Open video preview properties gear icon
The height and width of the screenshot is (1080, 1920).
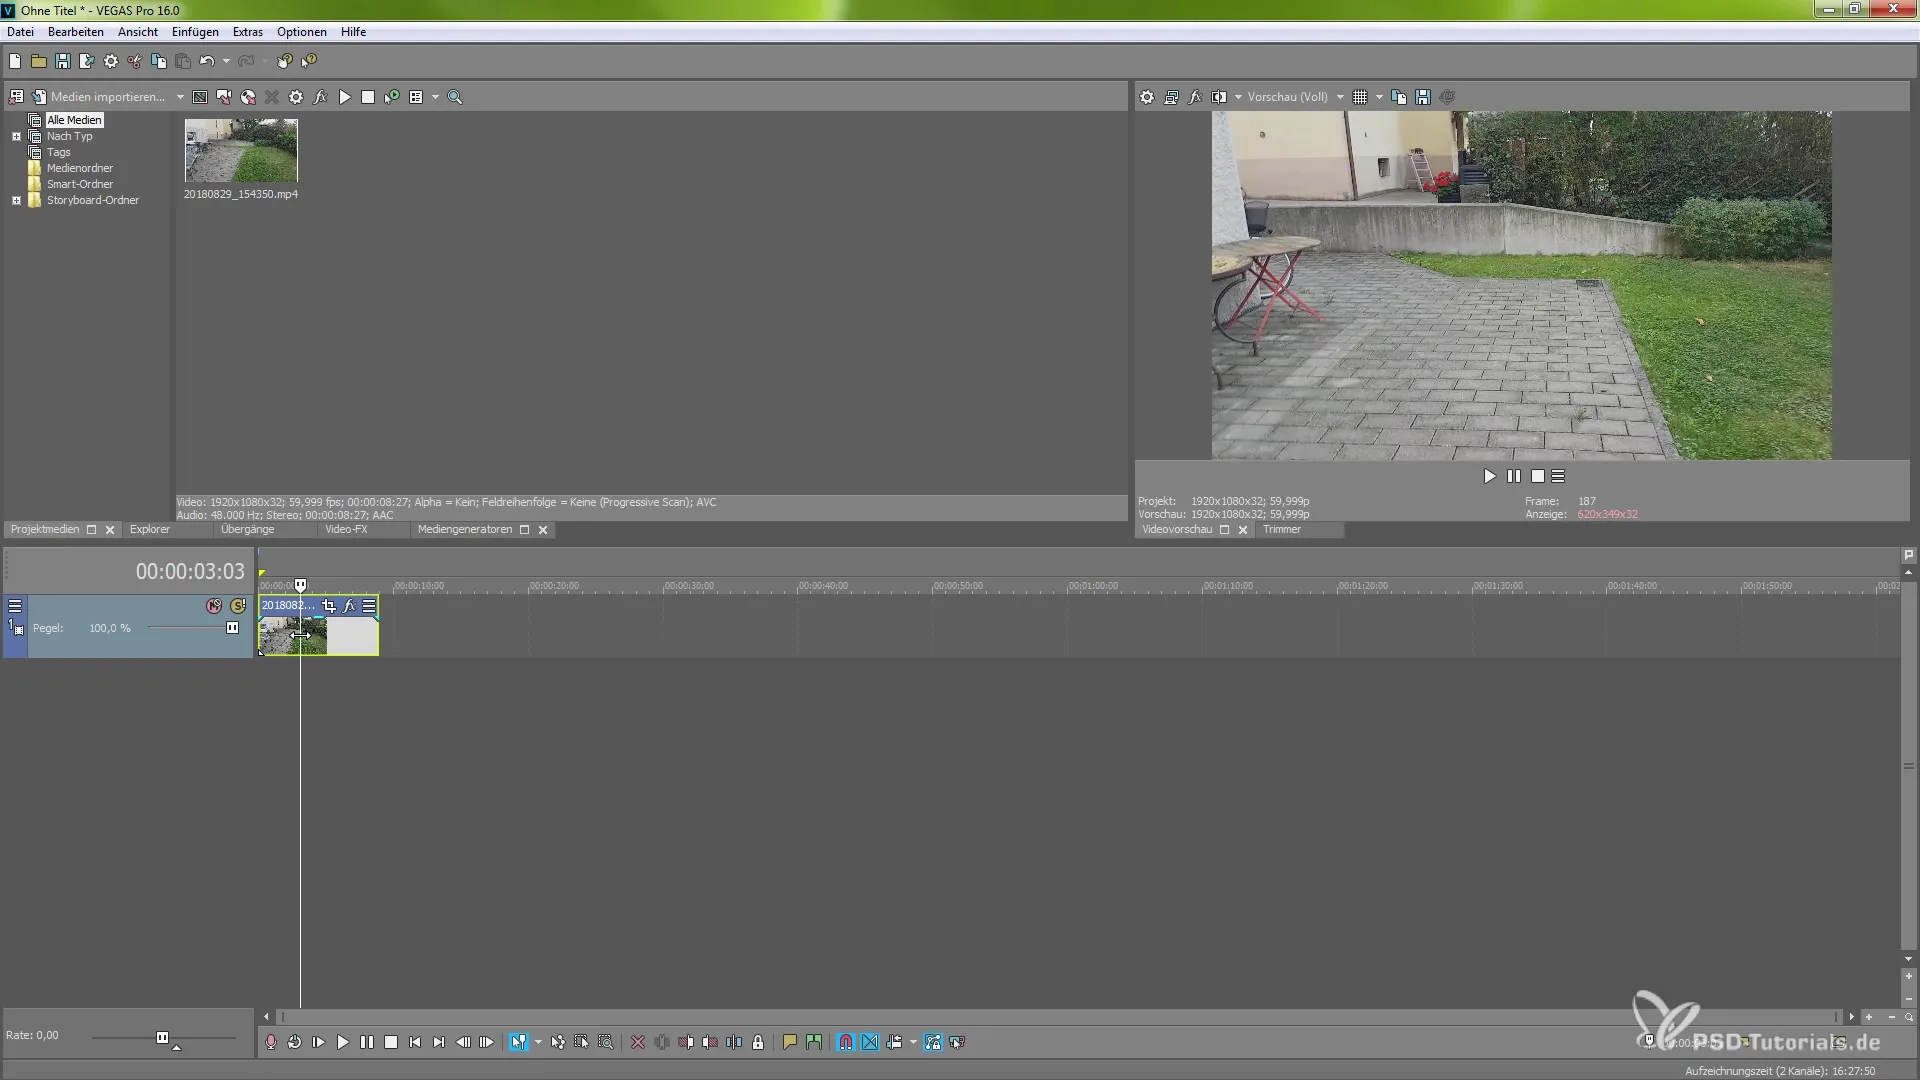click(x=1147, y=97)
